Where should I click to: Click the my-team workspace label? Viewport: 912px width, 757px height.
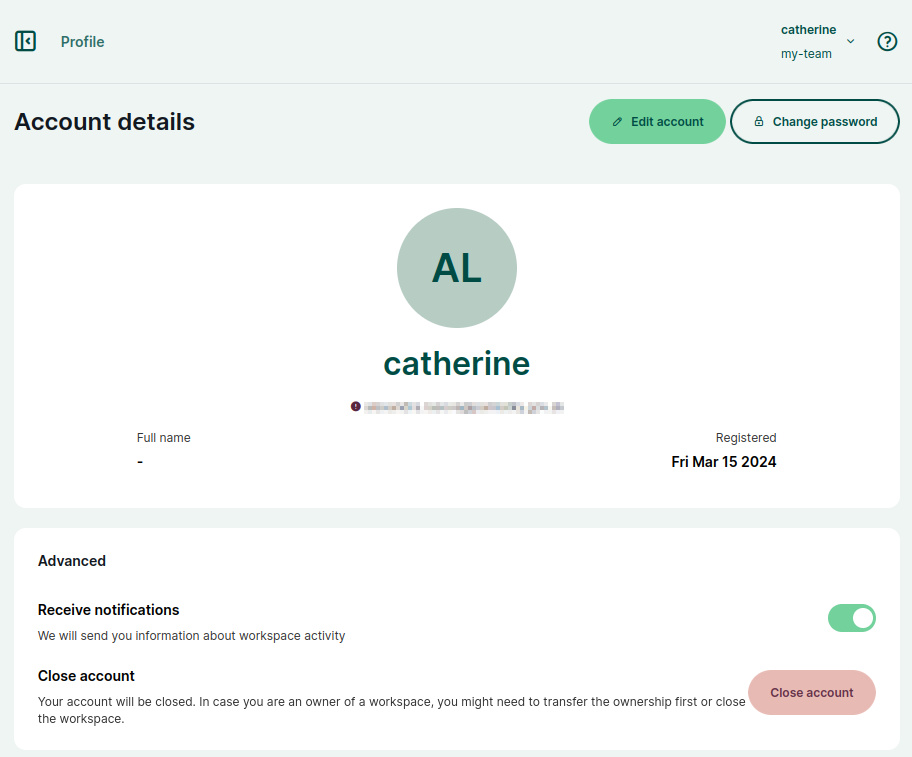click(806, 53)
